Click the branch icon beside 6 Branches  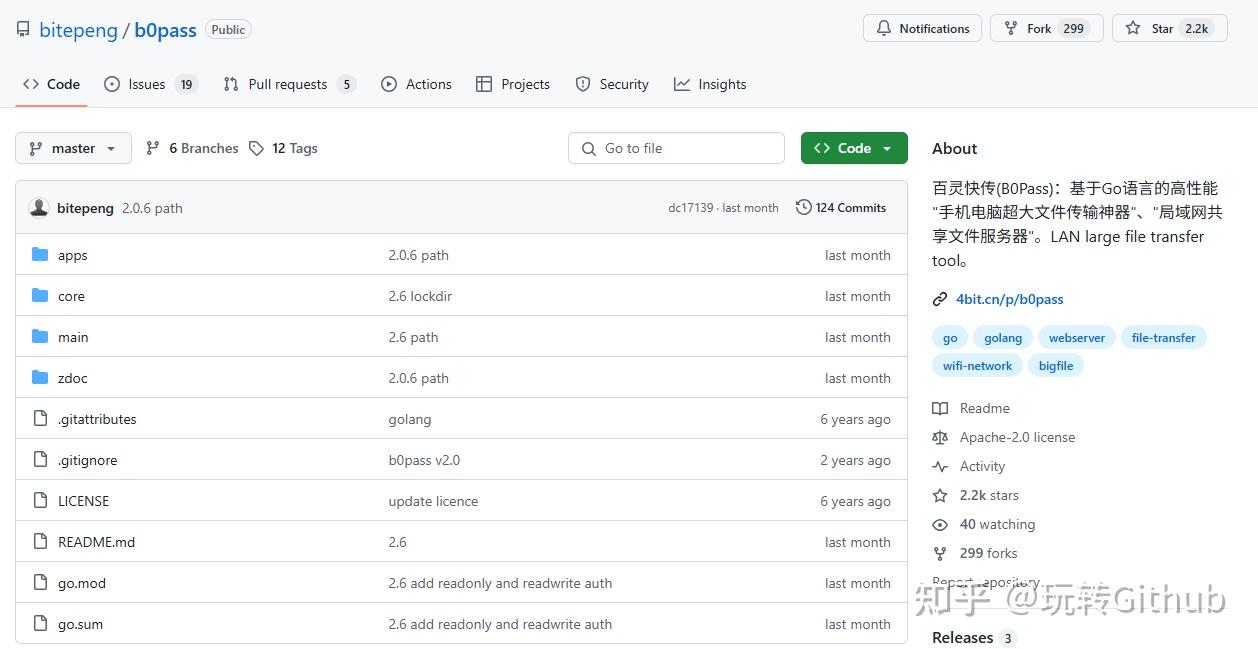point(153,148)
